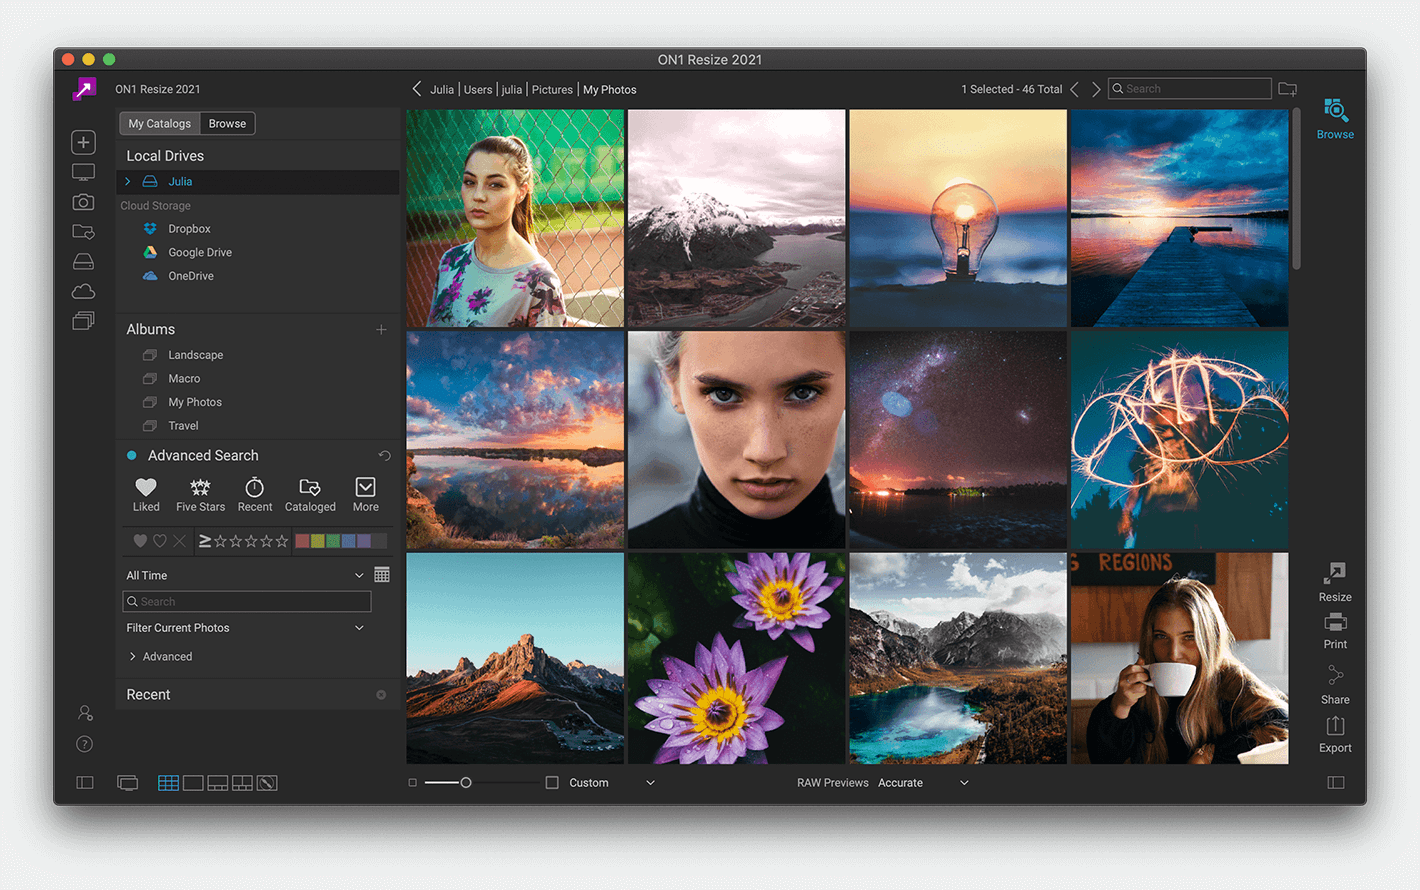Open the date calendar picker icon
Image resolution: width=1420 pixels, height=890 pixels.
click(x=382, y=575)
